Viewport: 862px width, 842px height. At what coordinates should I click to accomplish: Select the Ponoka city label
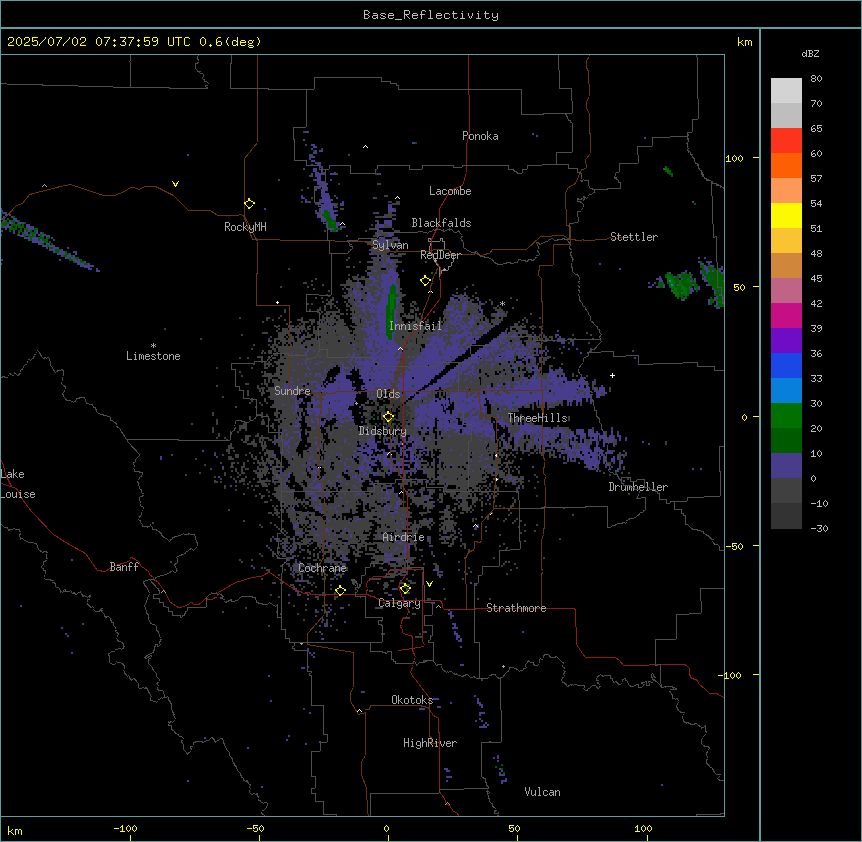tap(480, 136)
